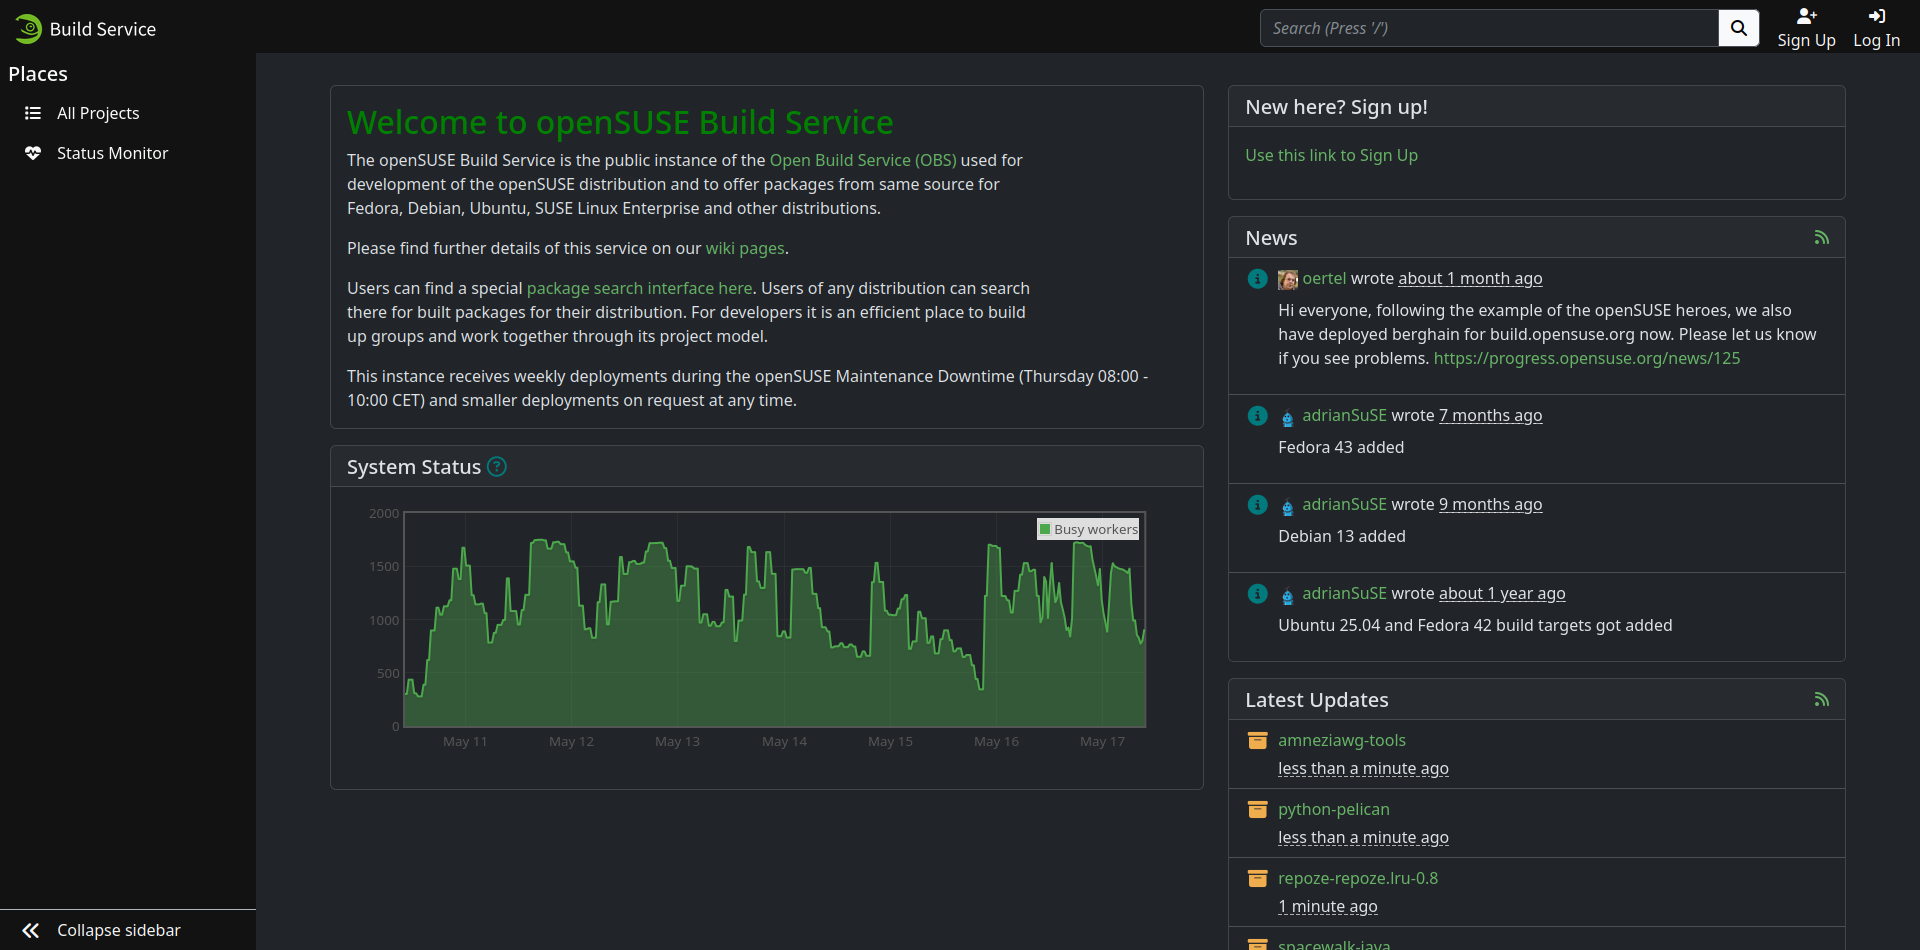
Task: Open the wiki pages link
Action: [x=745, y=248]
